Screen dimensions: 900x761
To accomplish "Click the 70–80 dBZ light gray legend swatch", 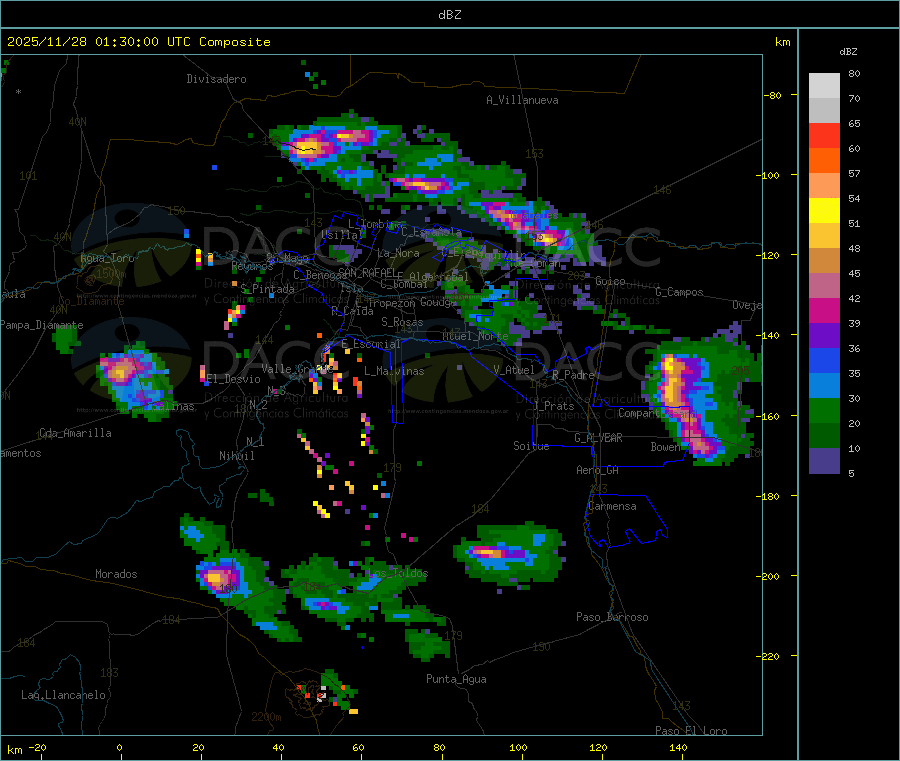I will coord(824,86).
